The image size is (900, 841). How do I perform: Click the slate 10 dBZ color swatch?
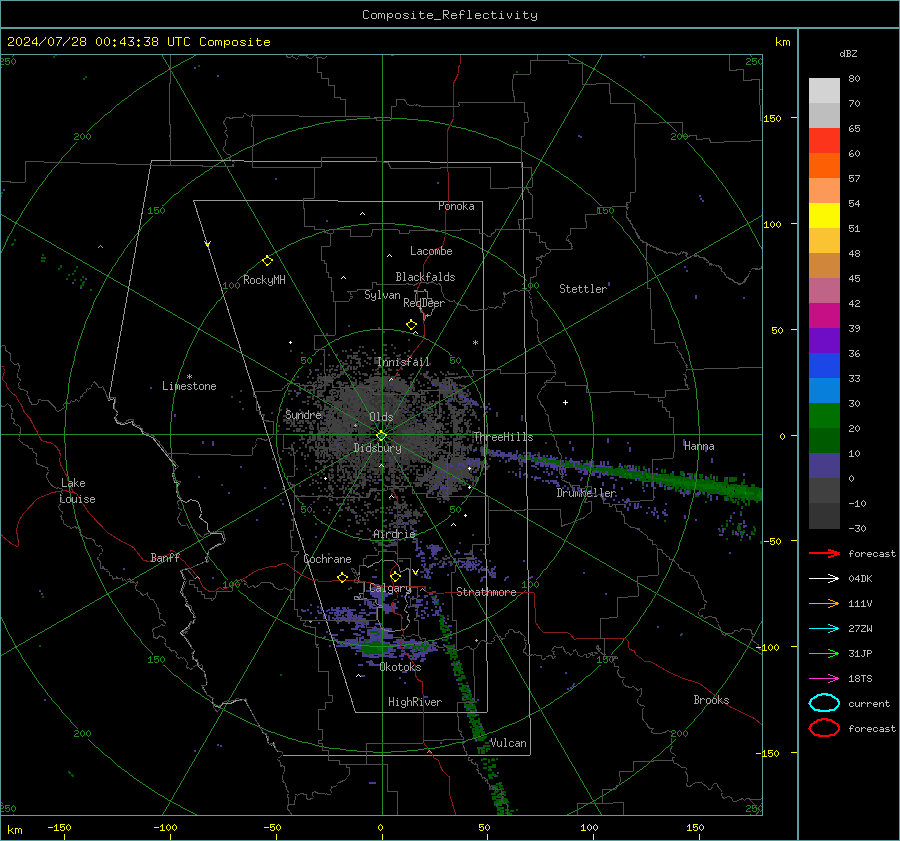coord(824,466)
